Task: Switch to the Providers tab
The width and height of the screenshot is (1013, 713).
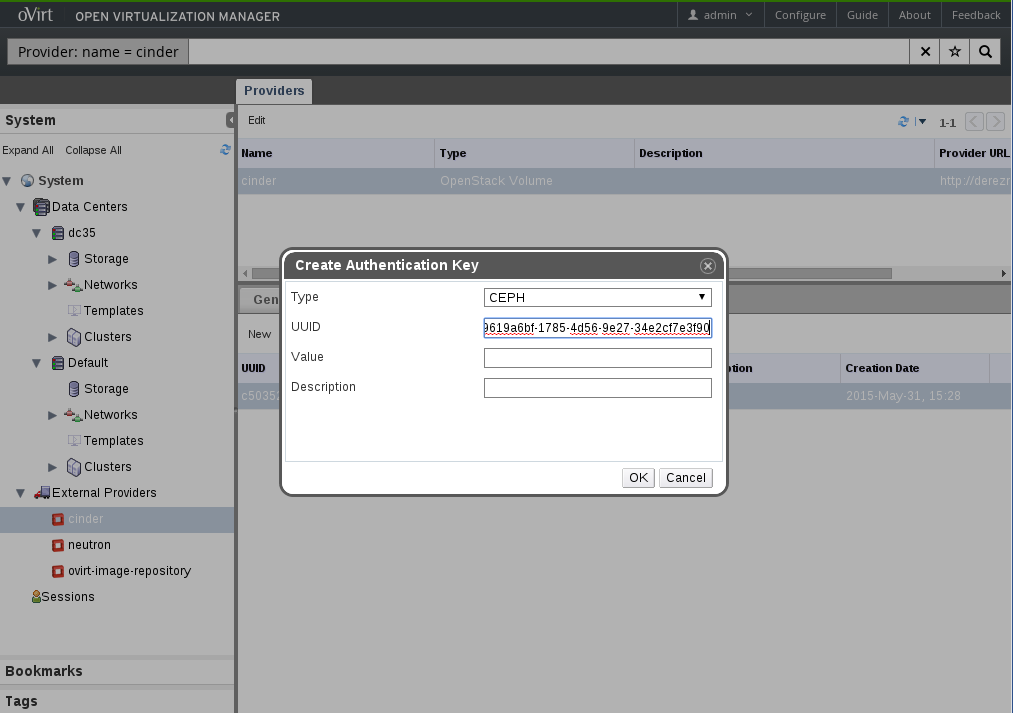Action: pyautogui.click(x=274, y=91)
